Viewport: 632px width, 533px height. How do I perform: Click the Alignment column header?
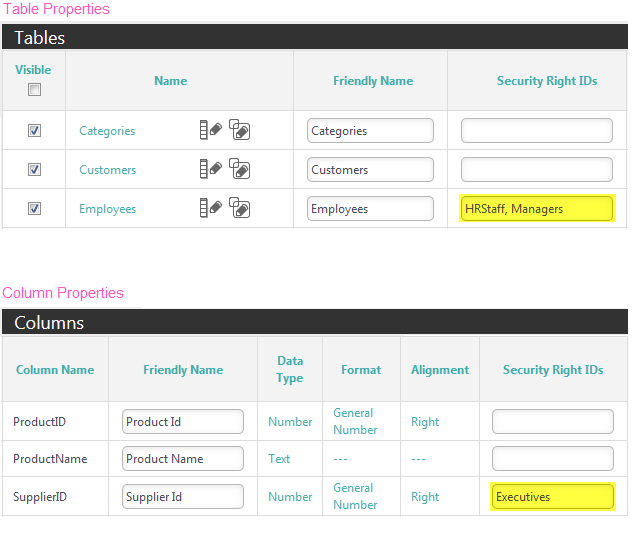point(440,370)
